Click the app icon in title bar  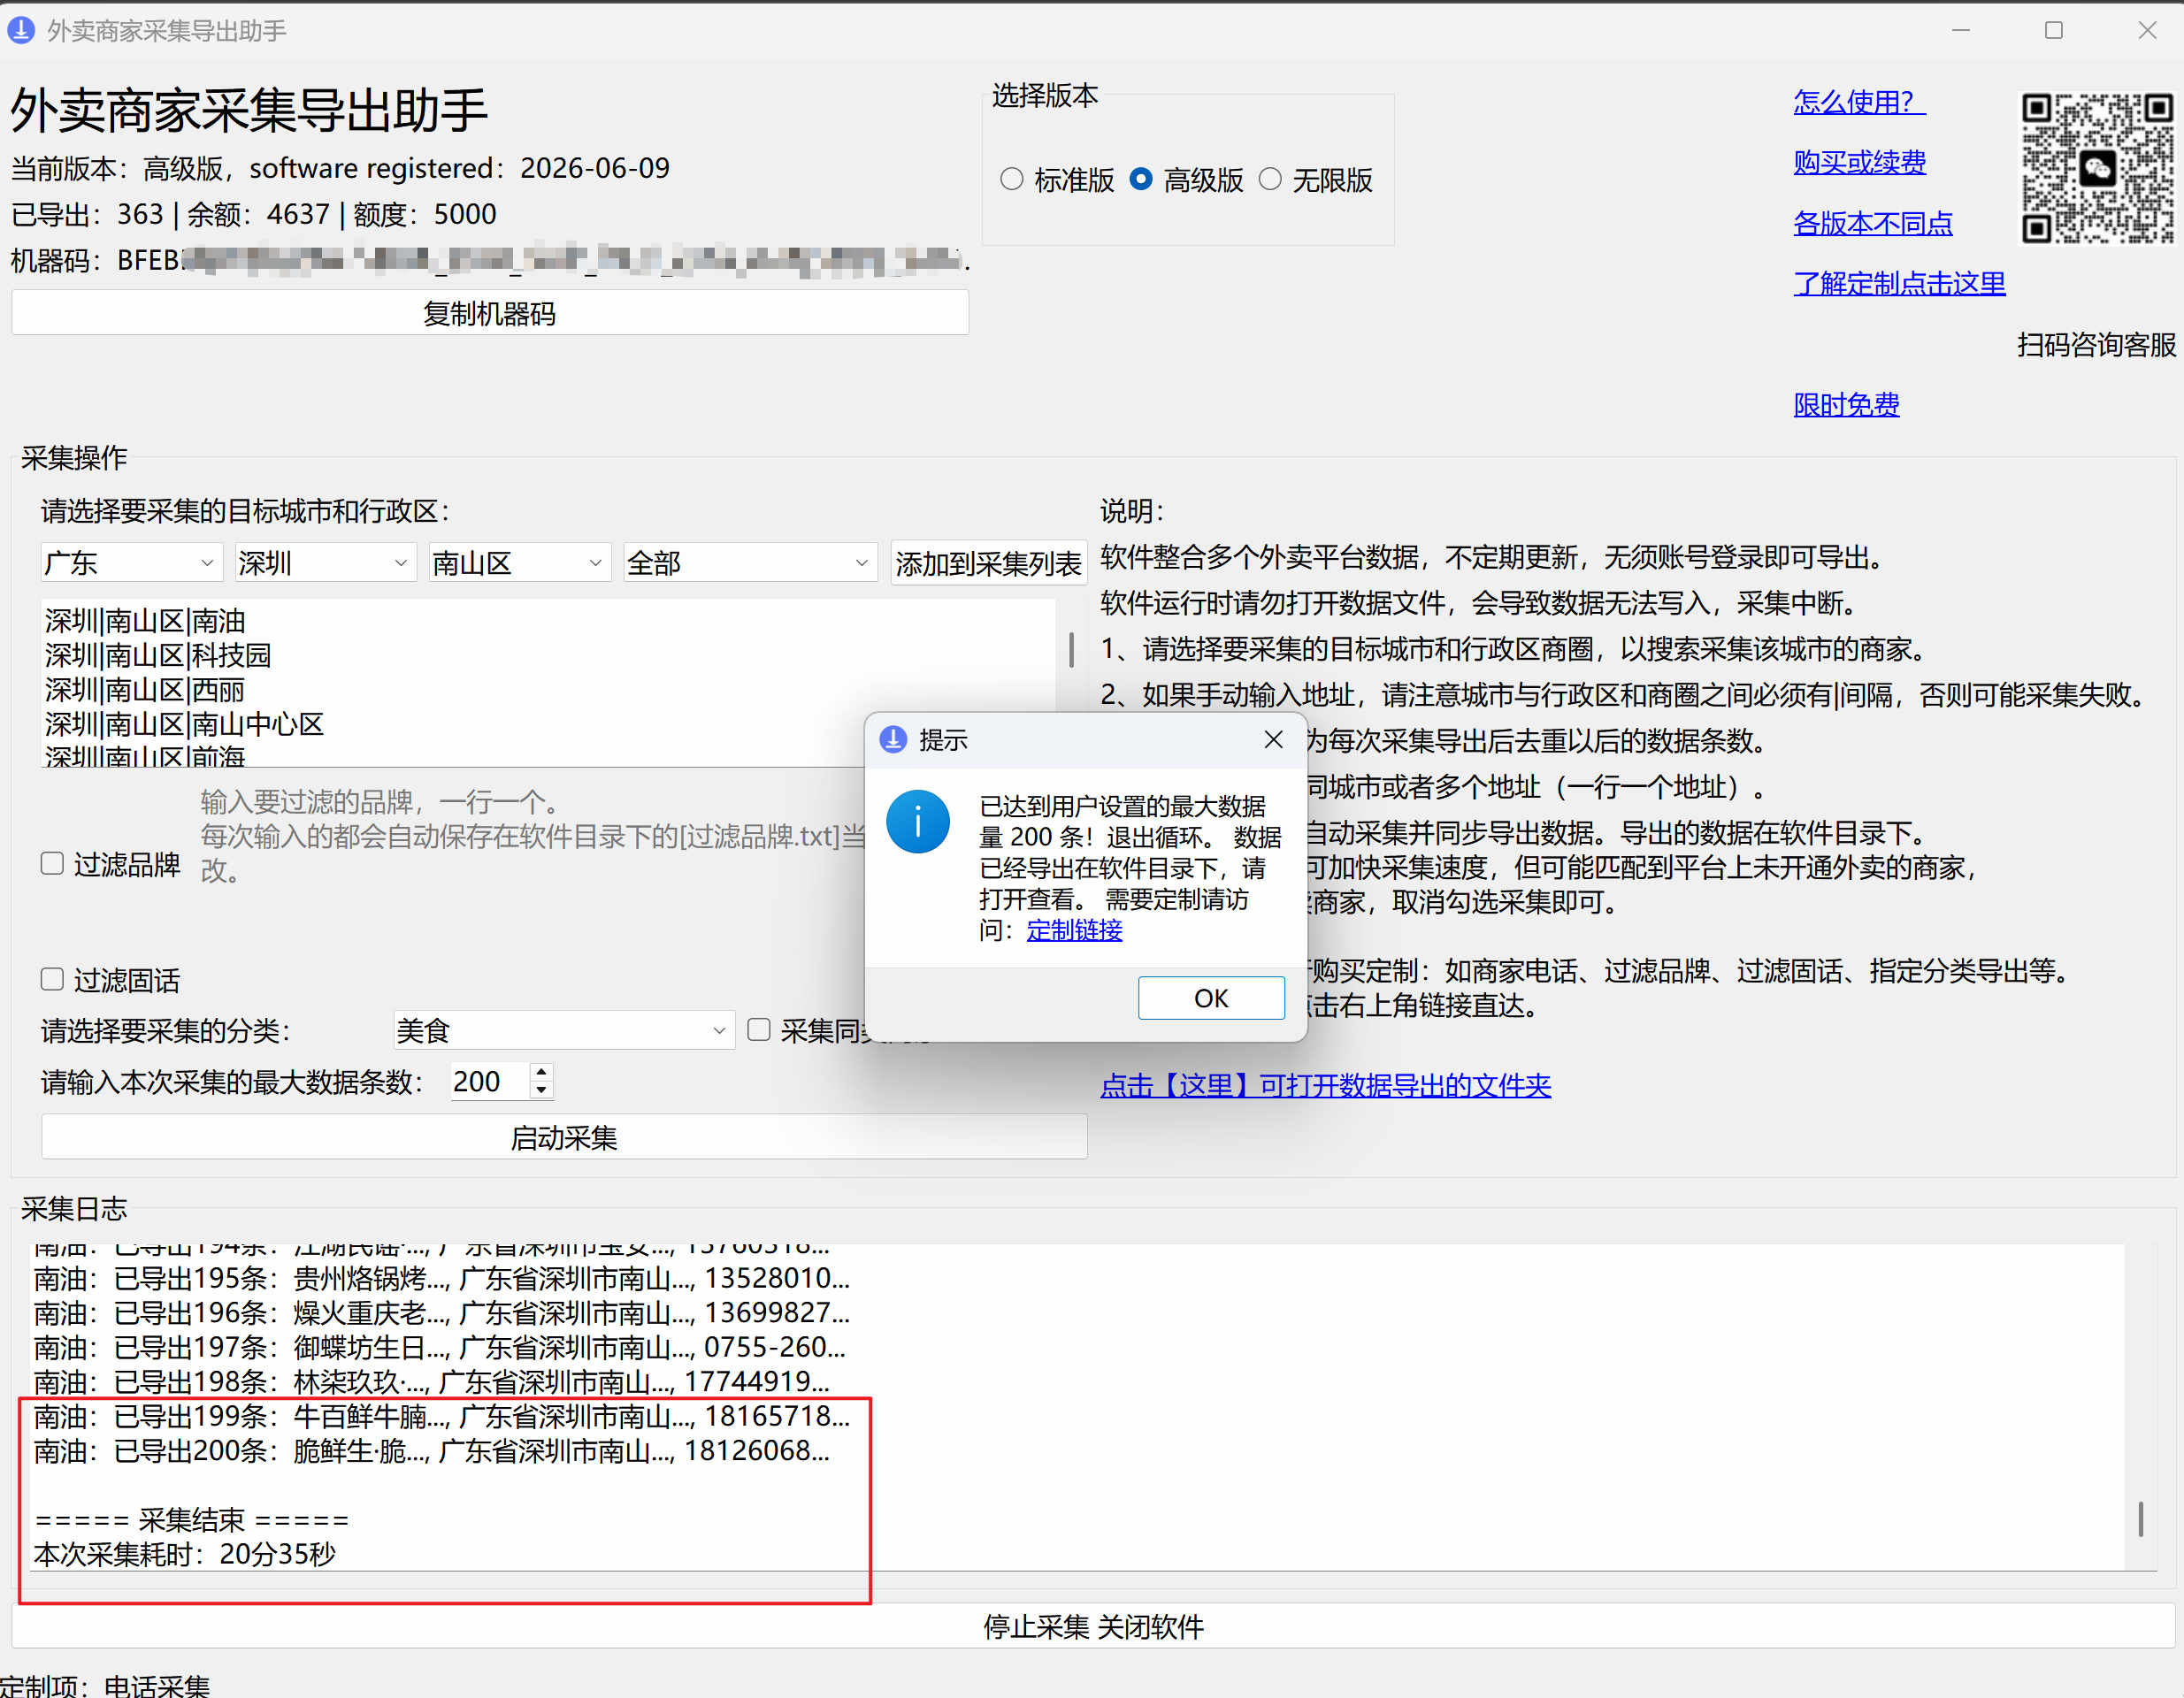point(21,30)
